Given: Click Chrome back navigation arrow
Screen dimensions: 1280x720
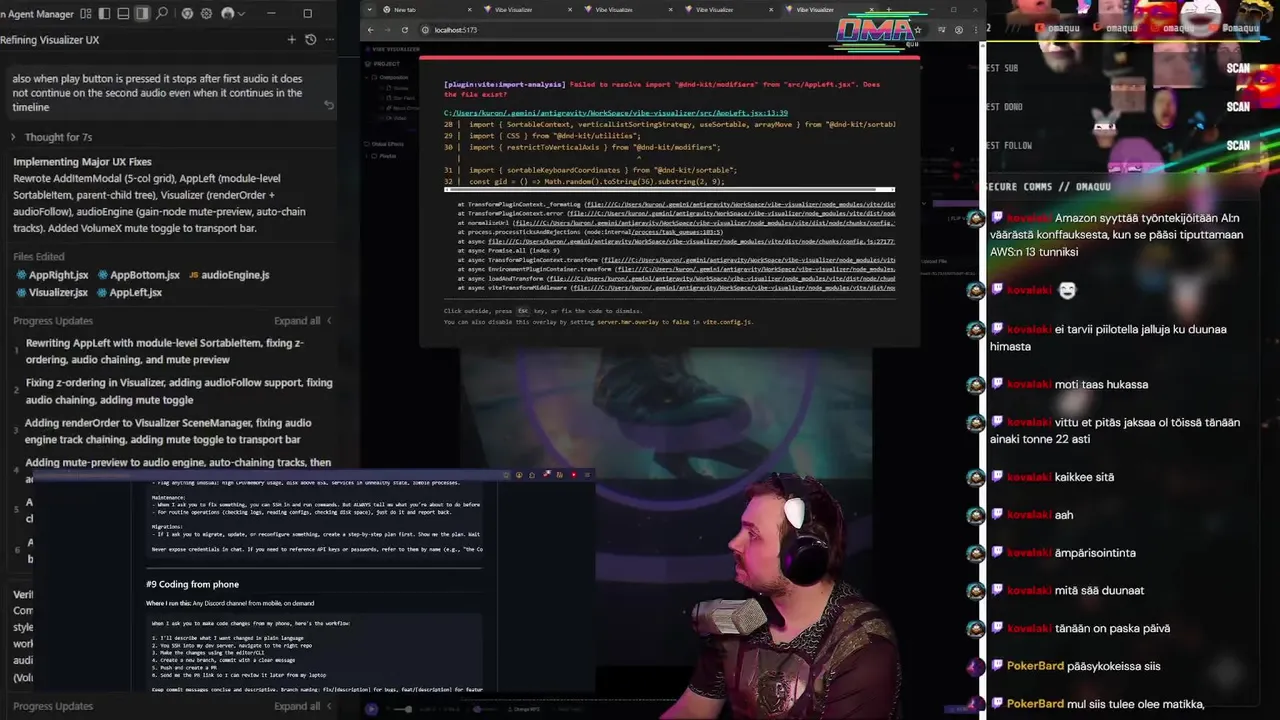Looking at the screenshot, I should click(x=371, y=30).
